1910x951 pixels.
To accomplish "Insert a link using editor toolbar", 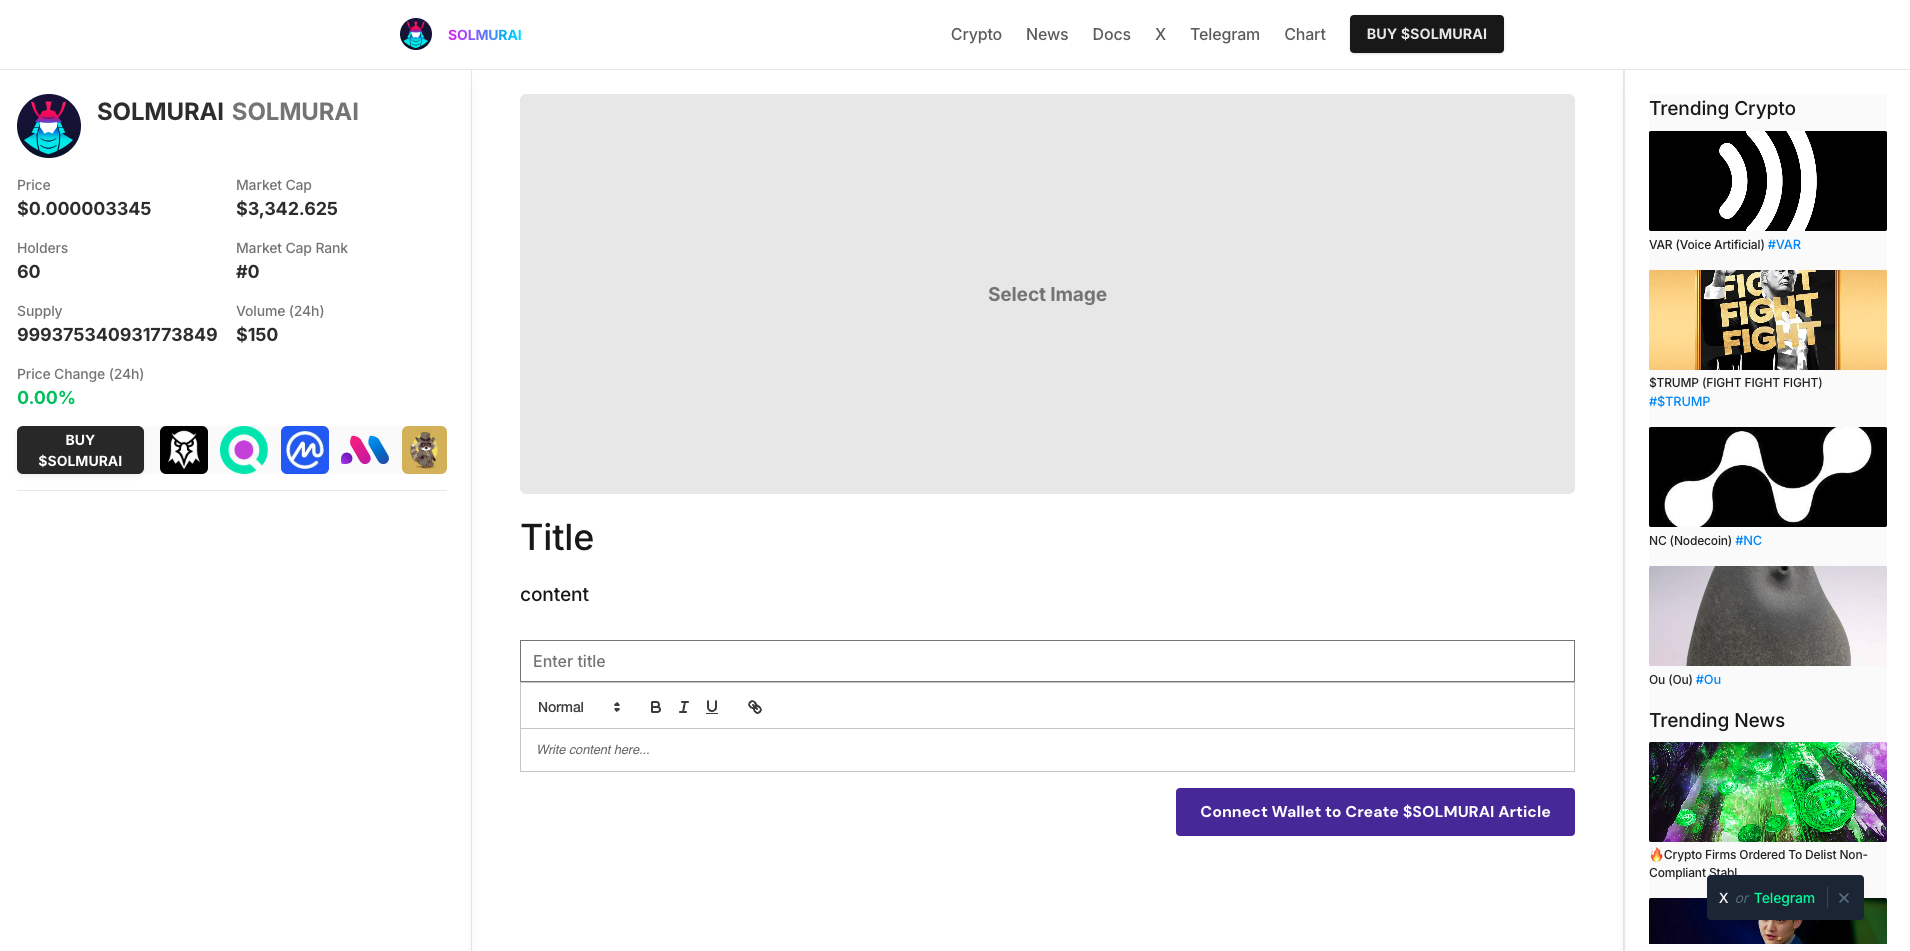I will (x=755, y=707).
